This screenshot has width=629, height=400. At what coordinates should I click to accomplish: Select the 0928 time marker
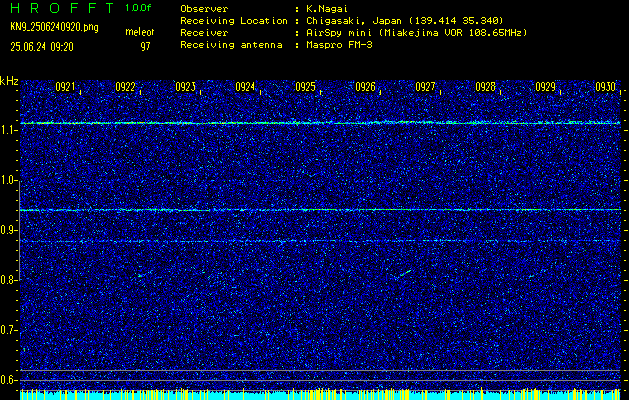485,87
